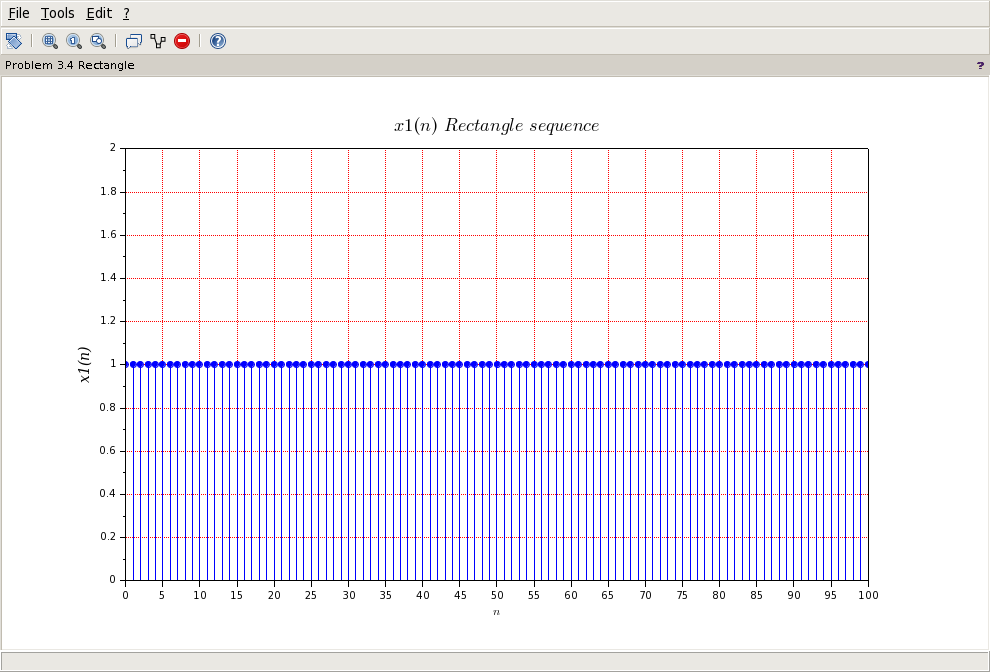The image size is (990, 672).
Task: Click the y-axis tick label '0.2'
Action: (109, 537)
